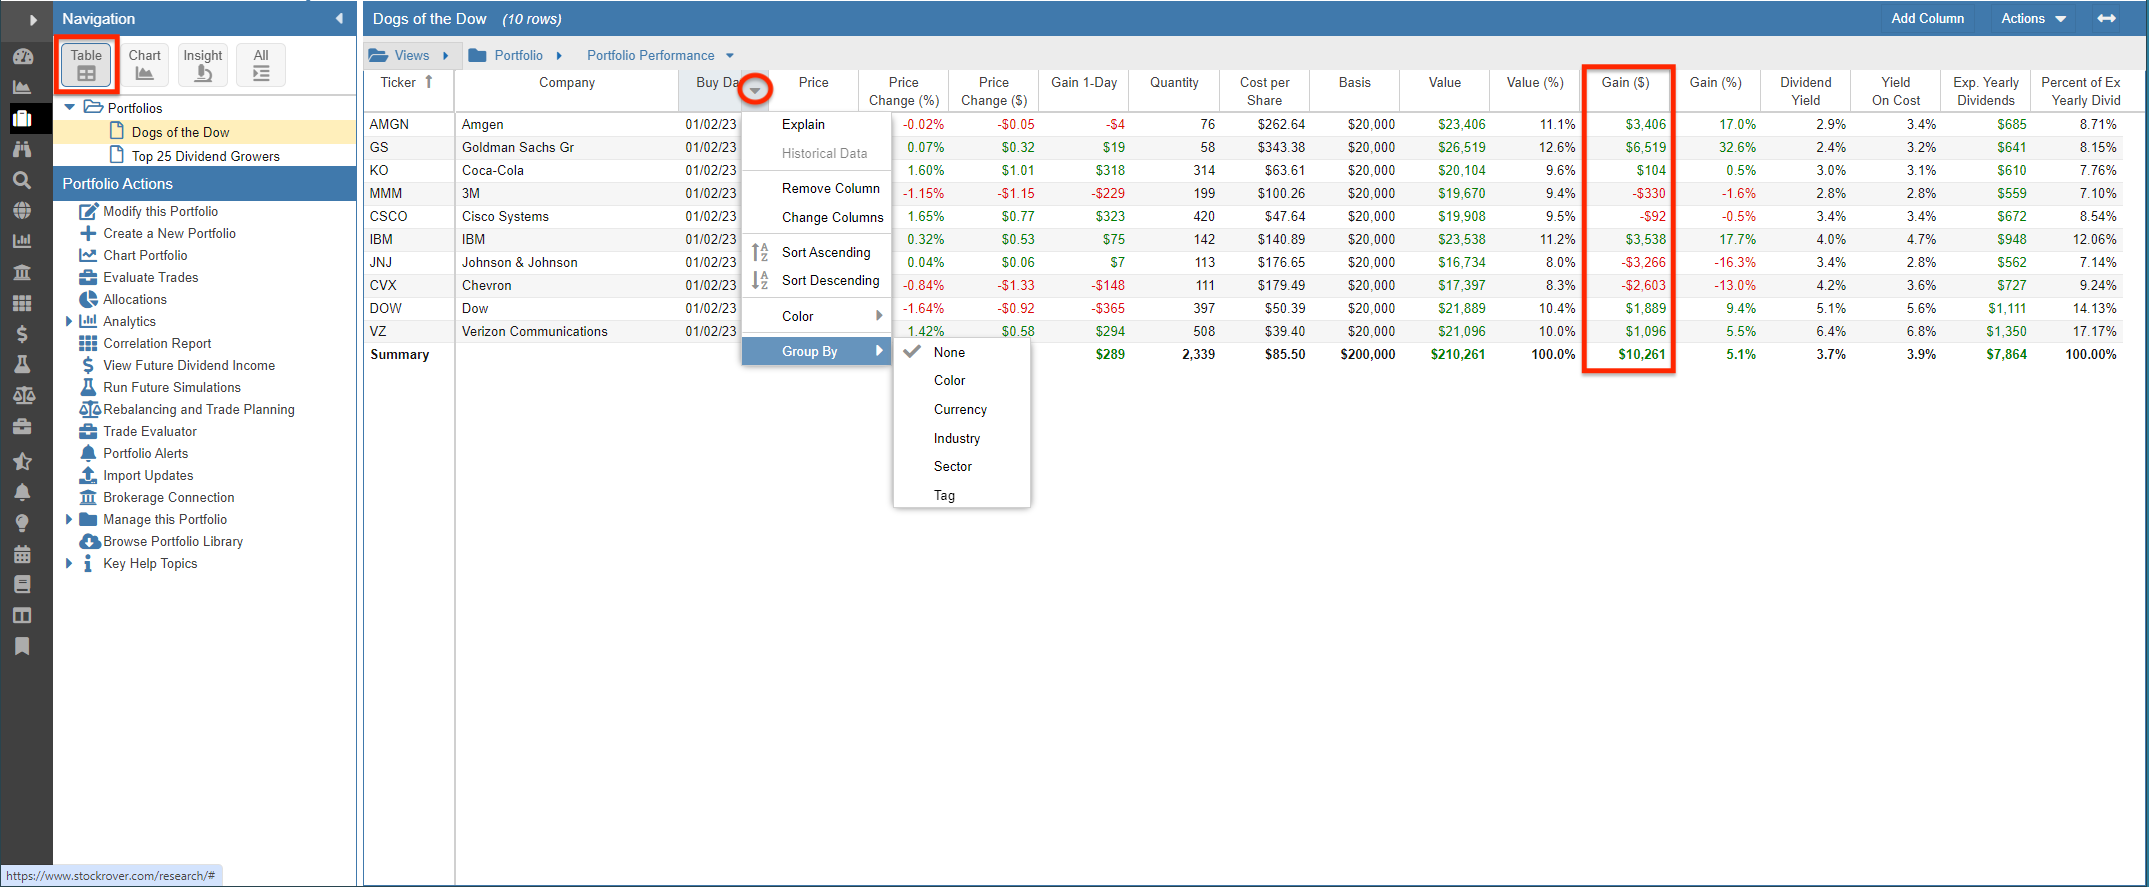Image resolution: width=2149 pixels, height=887 pixels.
Task: Open the dollar sign sidebar icon
Action: click(x=22, y=334)
